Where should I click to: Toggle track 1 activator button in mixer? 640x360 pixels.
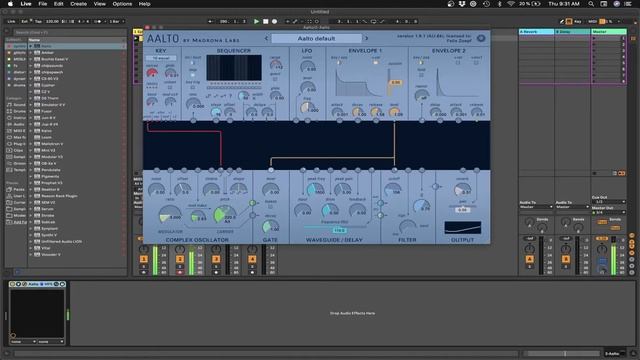click(x=144, y=259)
